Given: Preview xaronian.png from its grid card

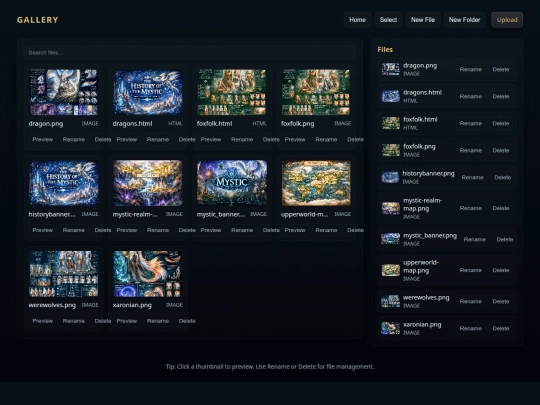Looking at the screenshot, I should coord(127,321).
